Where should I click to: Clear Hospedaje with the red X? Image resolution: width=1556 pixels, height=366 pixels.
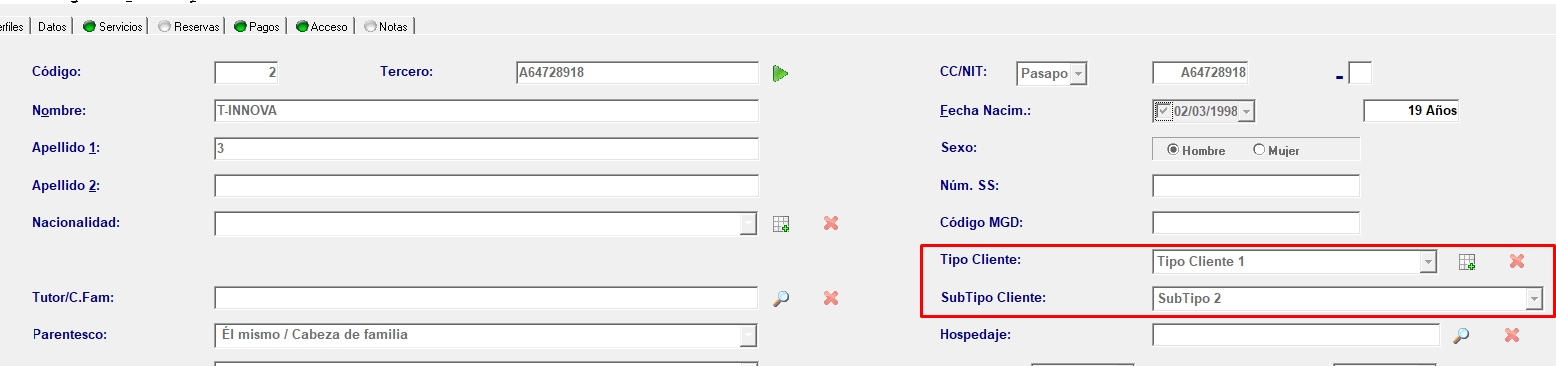1511,336
